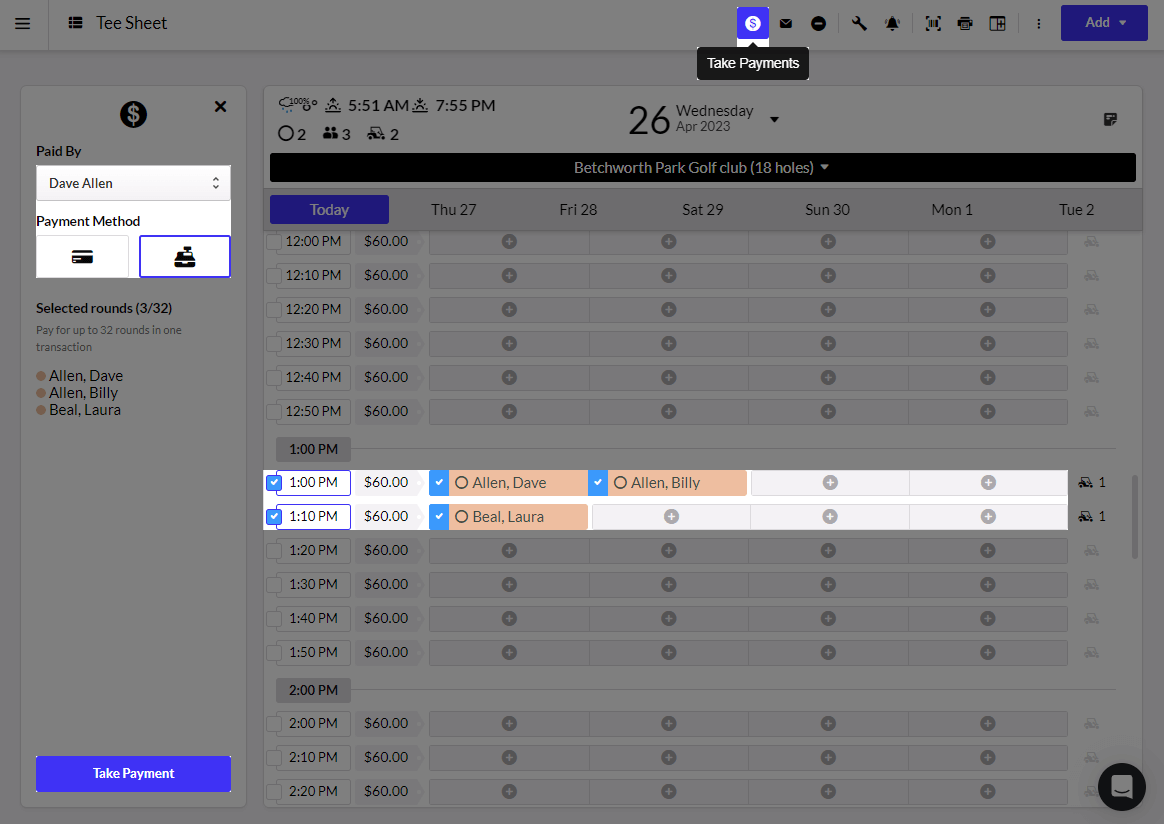This screenshot has height=824, width=1164.
Task: Click Beal, Laura in selected rounds list
Action: click(85, 410)
